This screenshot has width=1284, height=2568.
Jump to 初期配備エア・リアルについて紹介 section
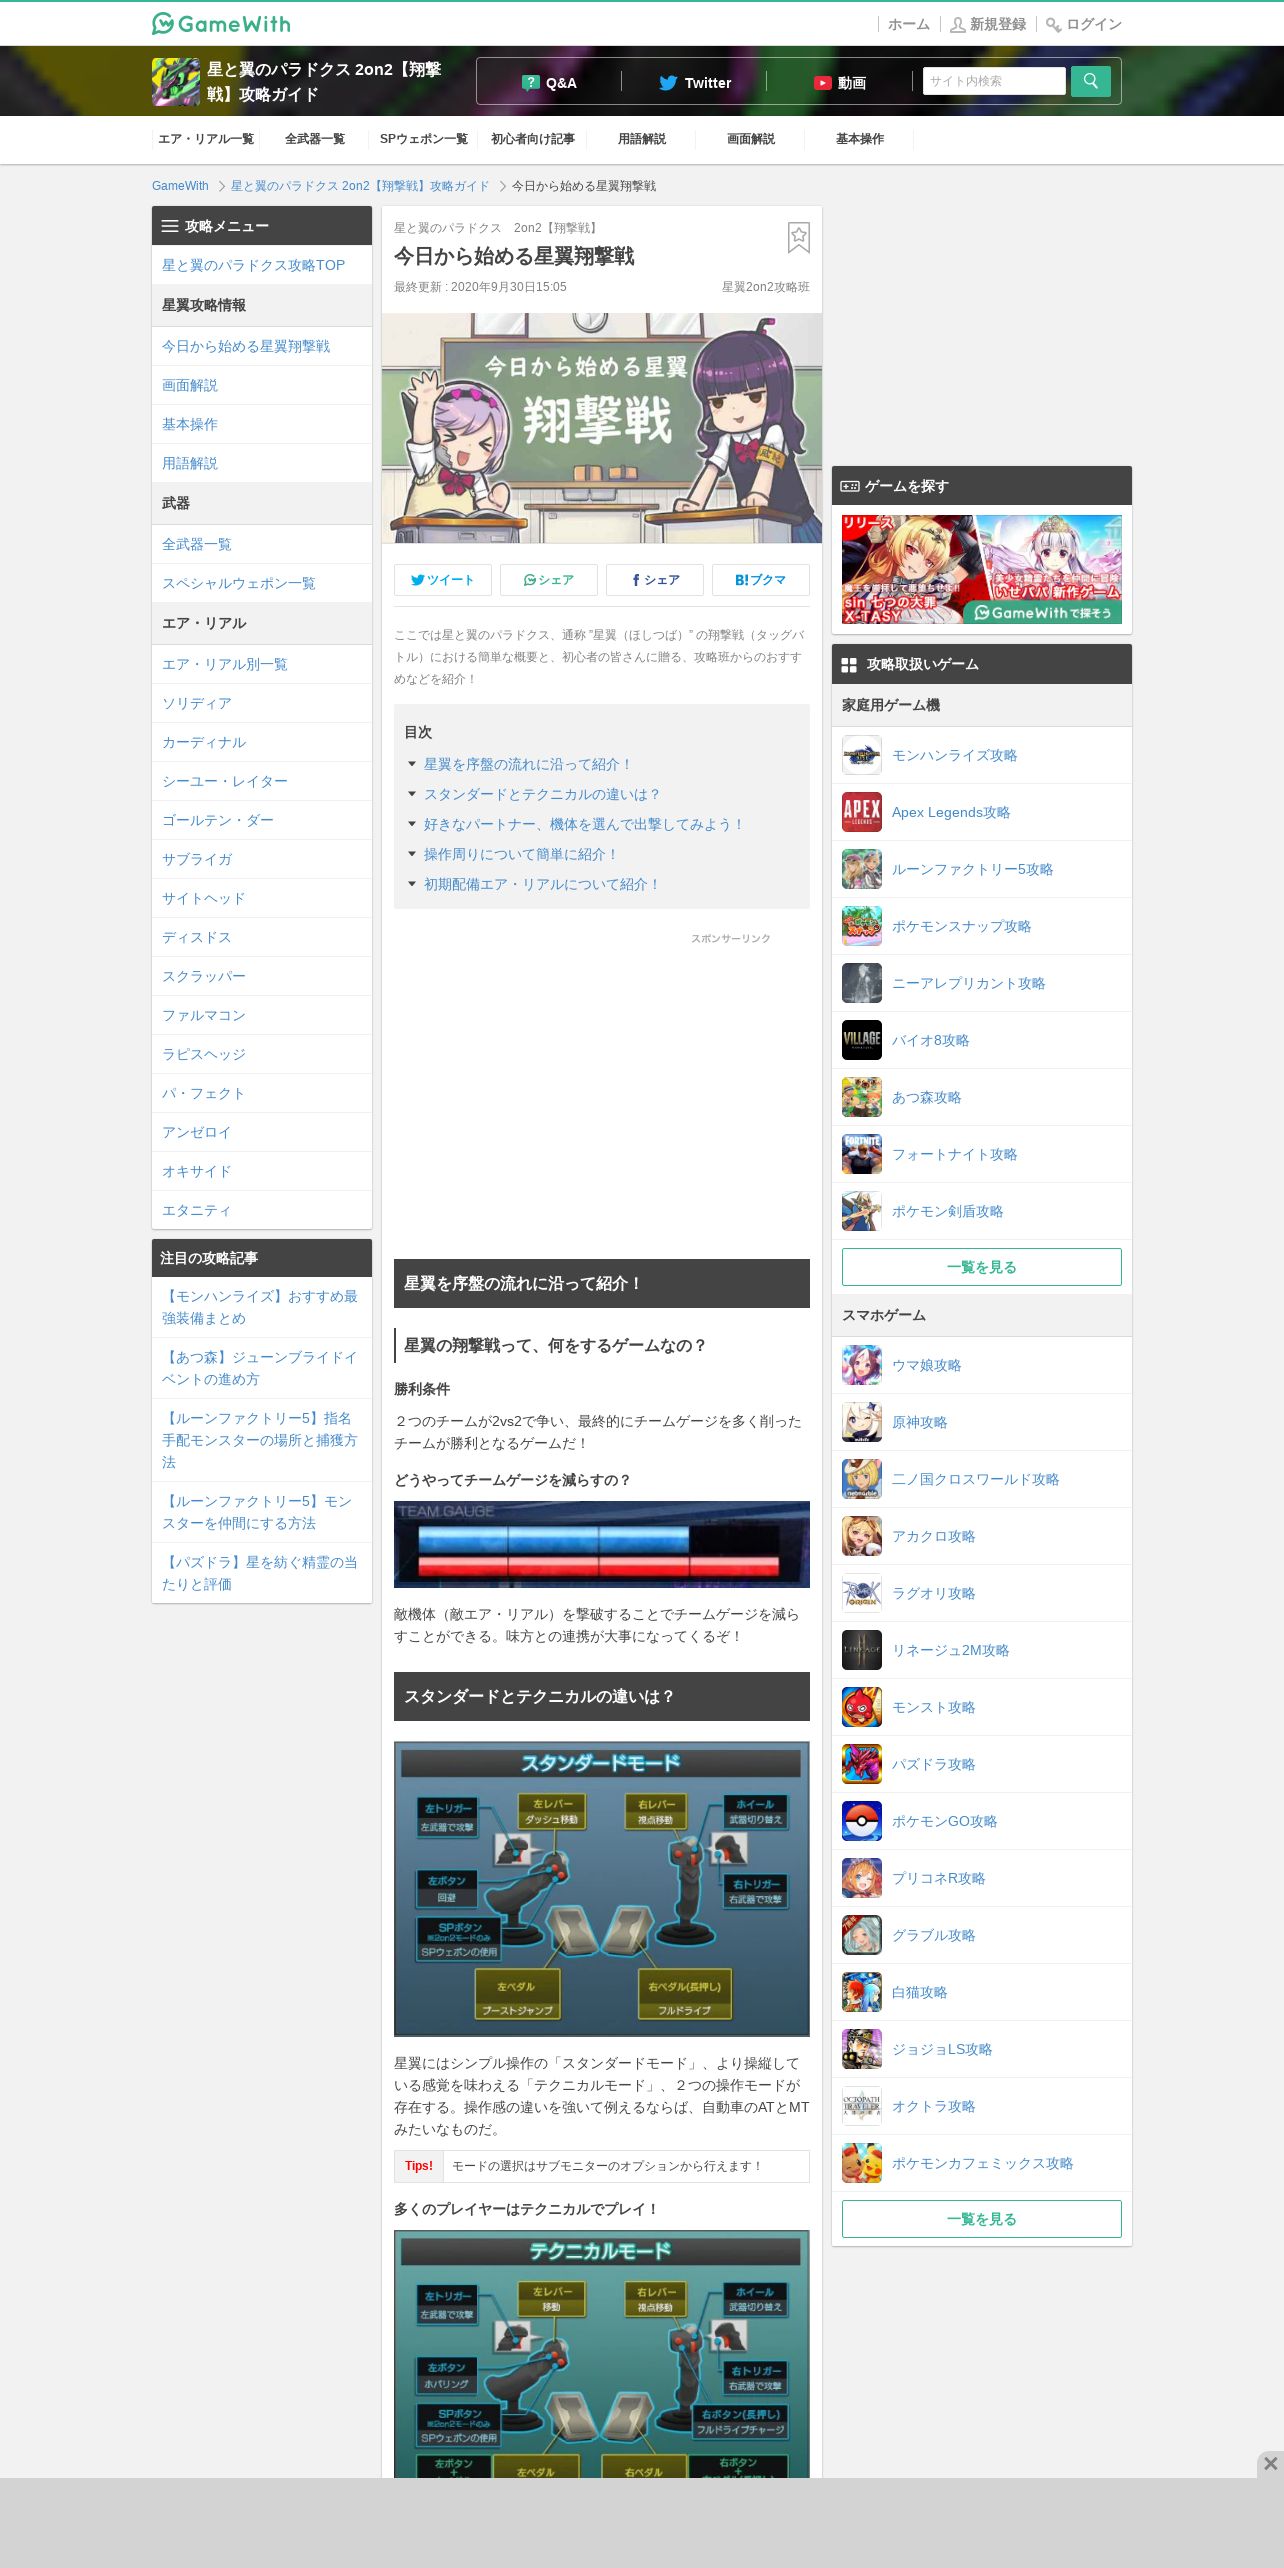click(541, 884)
